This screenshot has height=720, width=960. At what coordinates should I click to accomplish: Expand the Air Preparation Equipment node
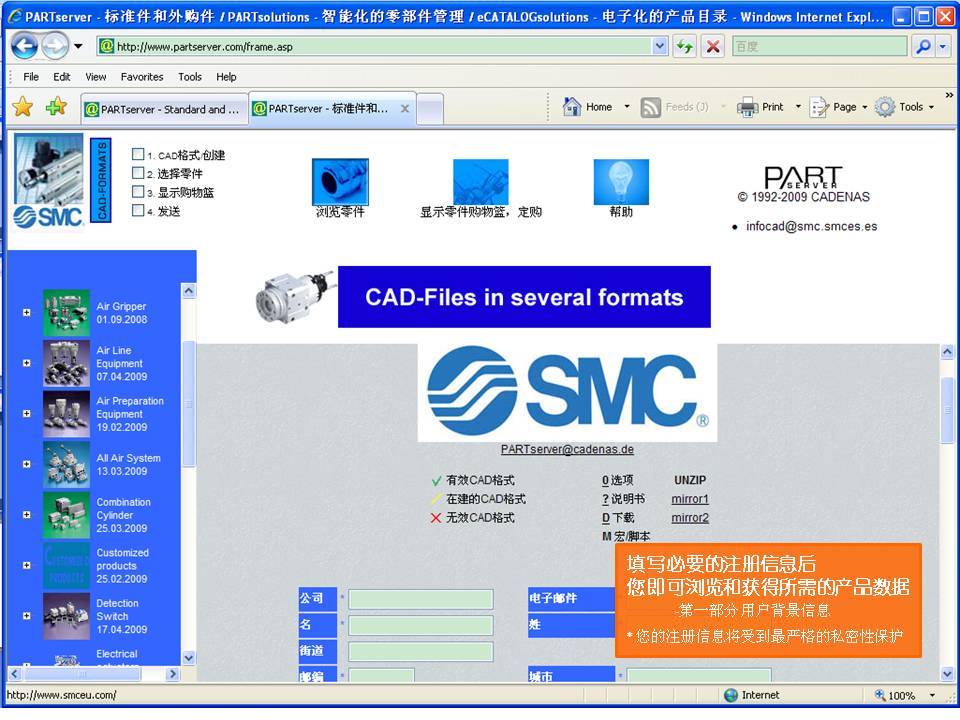26,414
